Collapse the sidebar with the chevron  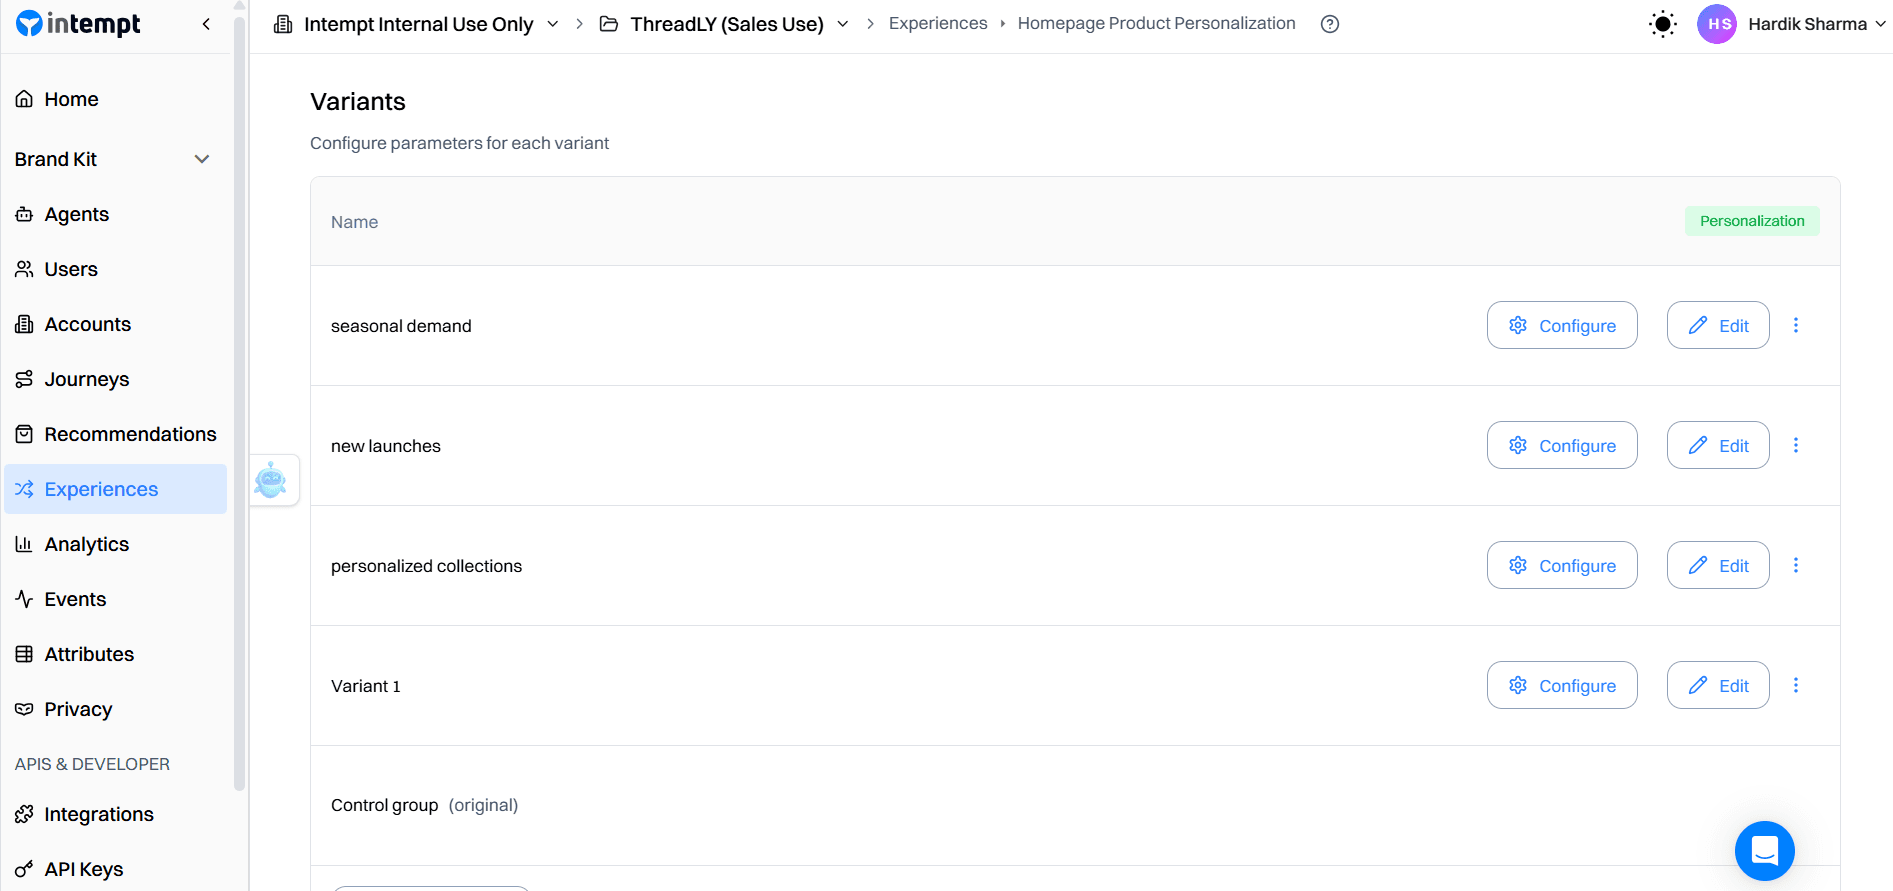click(x=206, y=24)
